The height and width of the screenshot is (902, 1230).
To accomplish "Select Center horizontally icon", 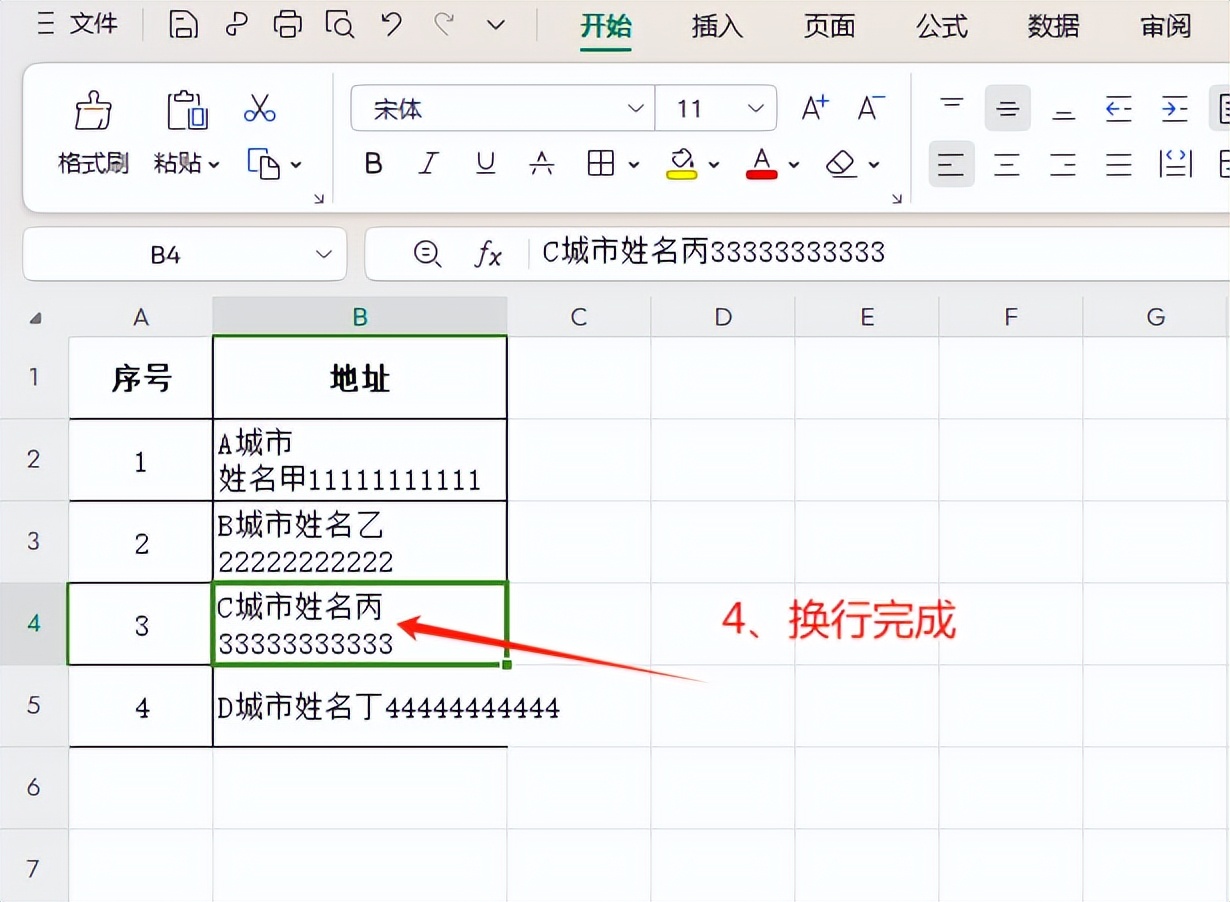I will [1008, 164].
